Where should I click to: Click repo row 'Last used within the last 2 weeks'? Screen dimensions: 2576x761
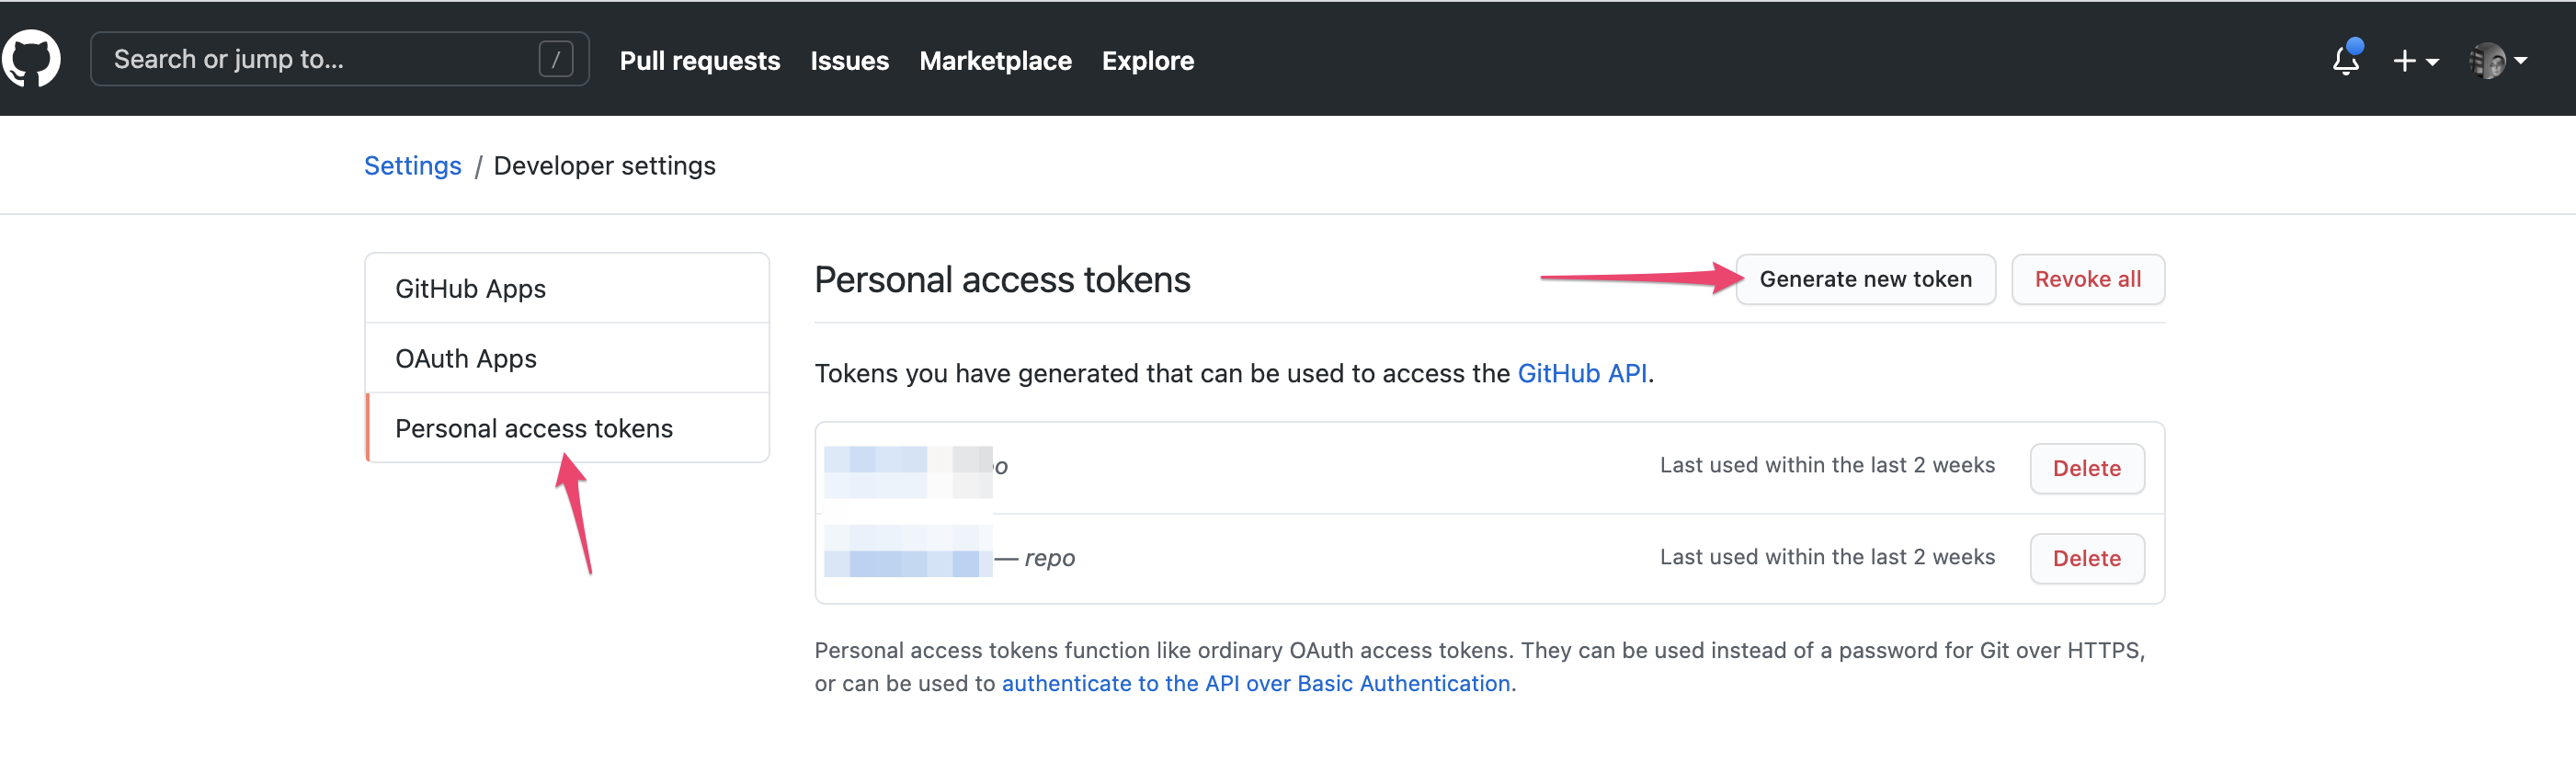pyautogui.click(x=1827, y=558)
